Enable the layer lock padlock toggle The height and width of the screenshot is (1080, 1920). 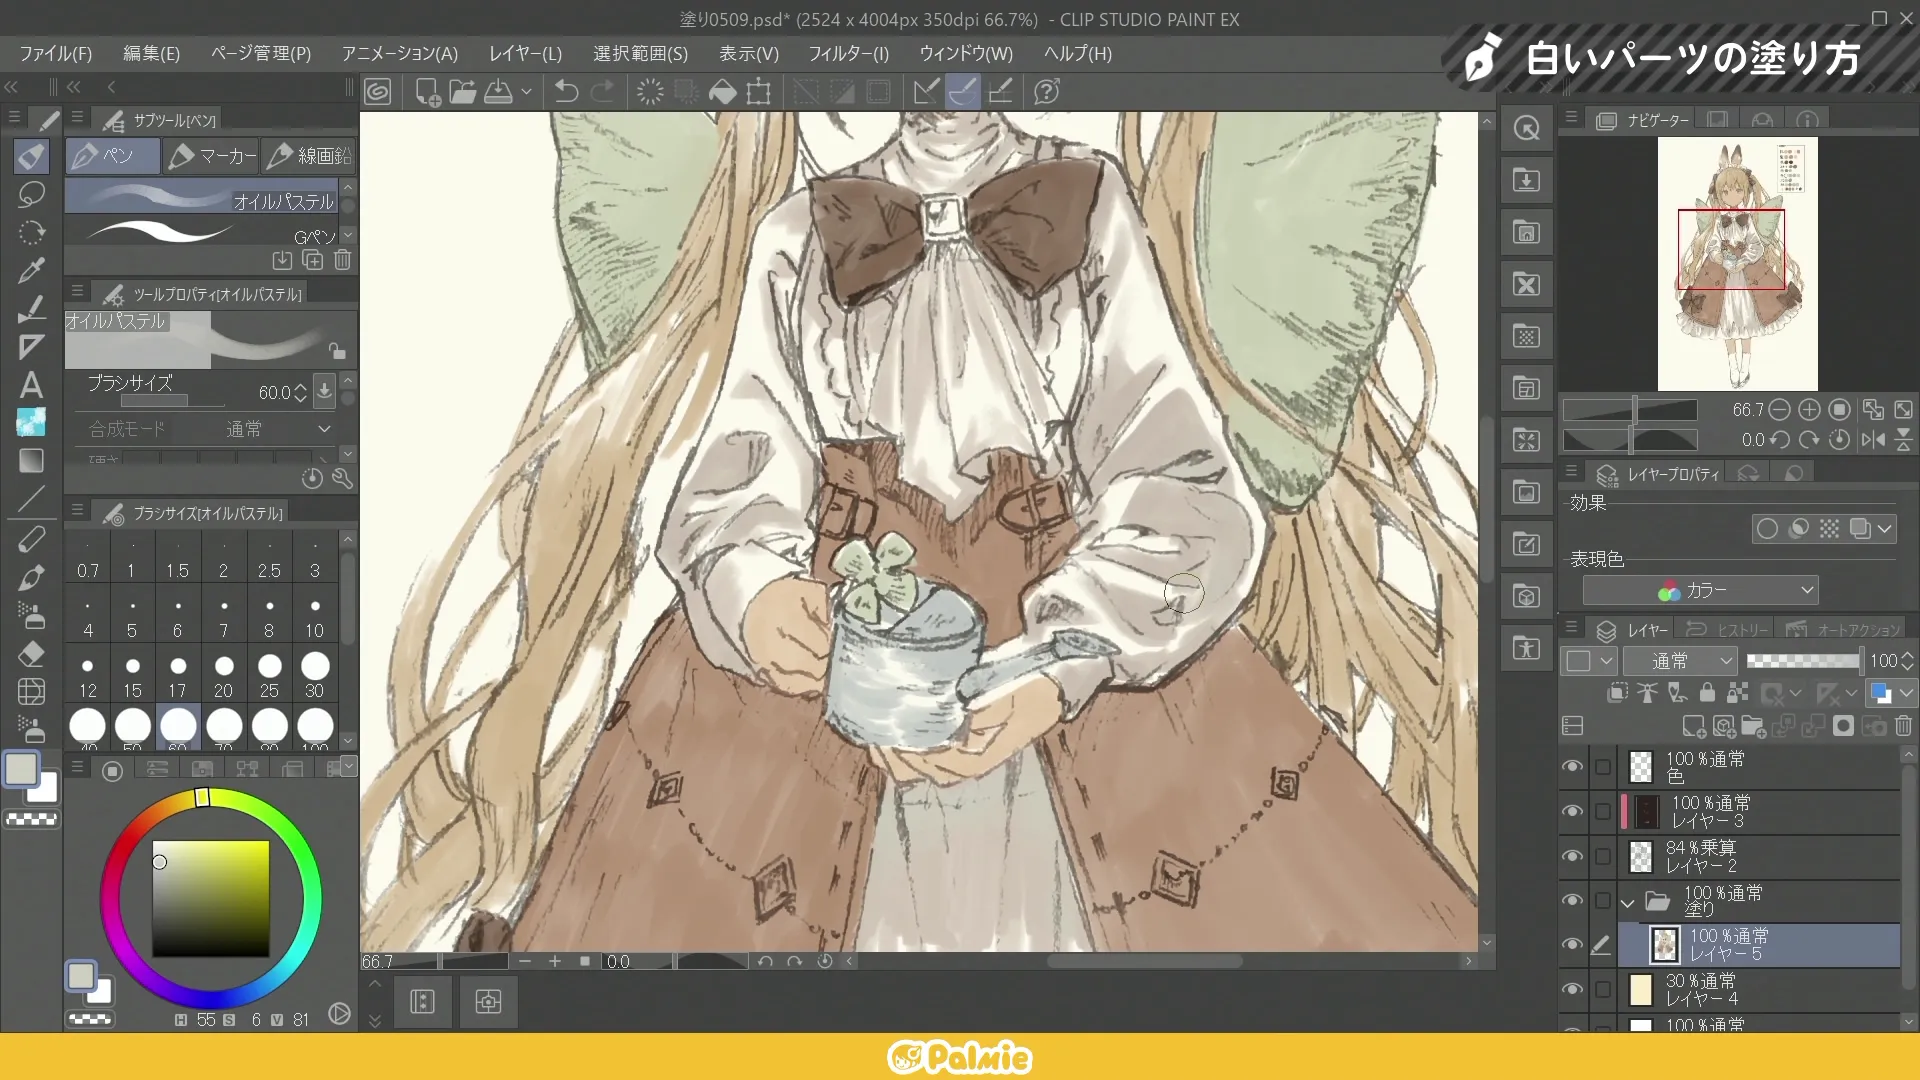coord(1707,692)
